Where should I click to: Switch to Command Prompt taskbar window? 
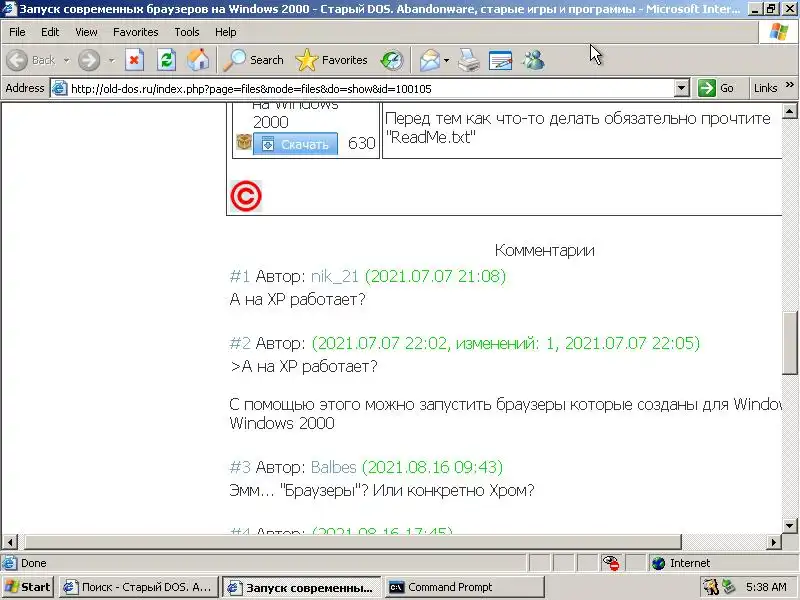click(465, 587)
